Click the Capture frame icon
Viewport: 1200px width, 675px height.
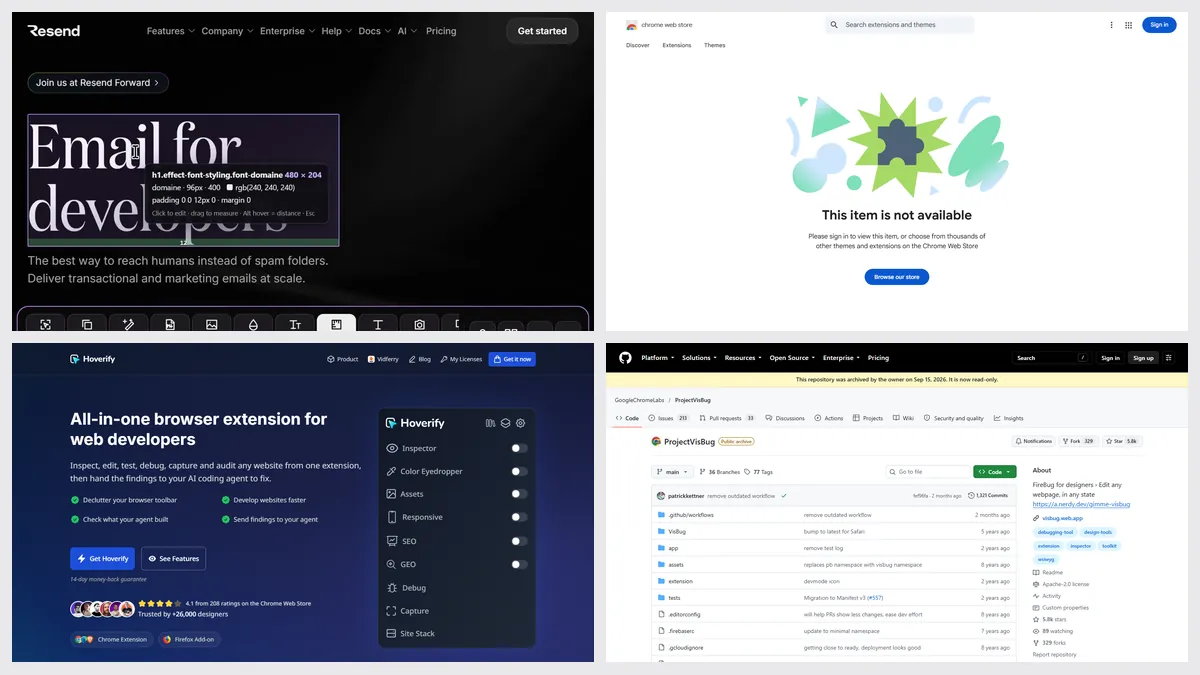(392, 611)
